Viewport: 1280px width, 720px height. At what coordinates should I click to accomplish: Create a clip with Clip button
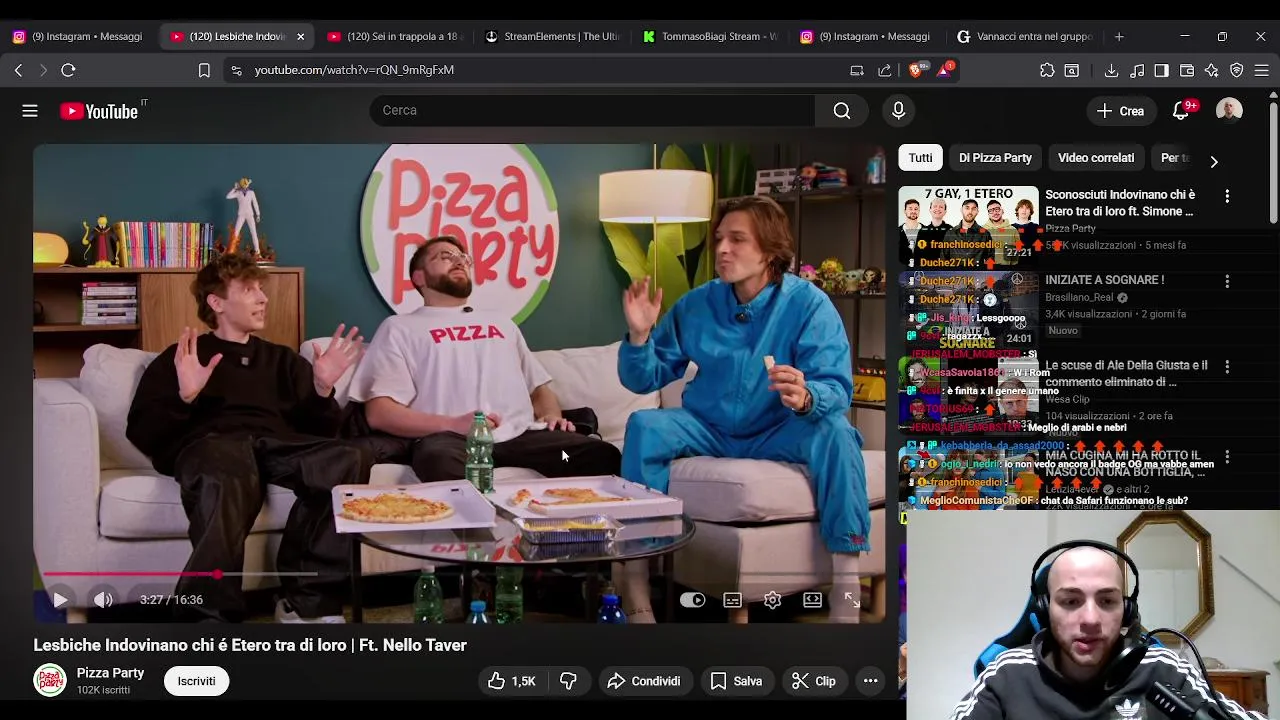tap(814, 681)
